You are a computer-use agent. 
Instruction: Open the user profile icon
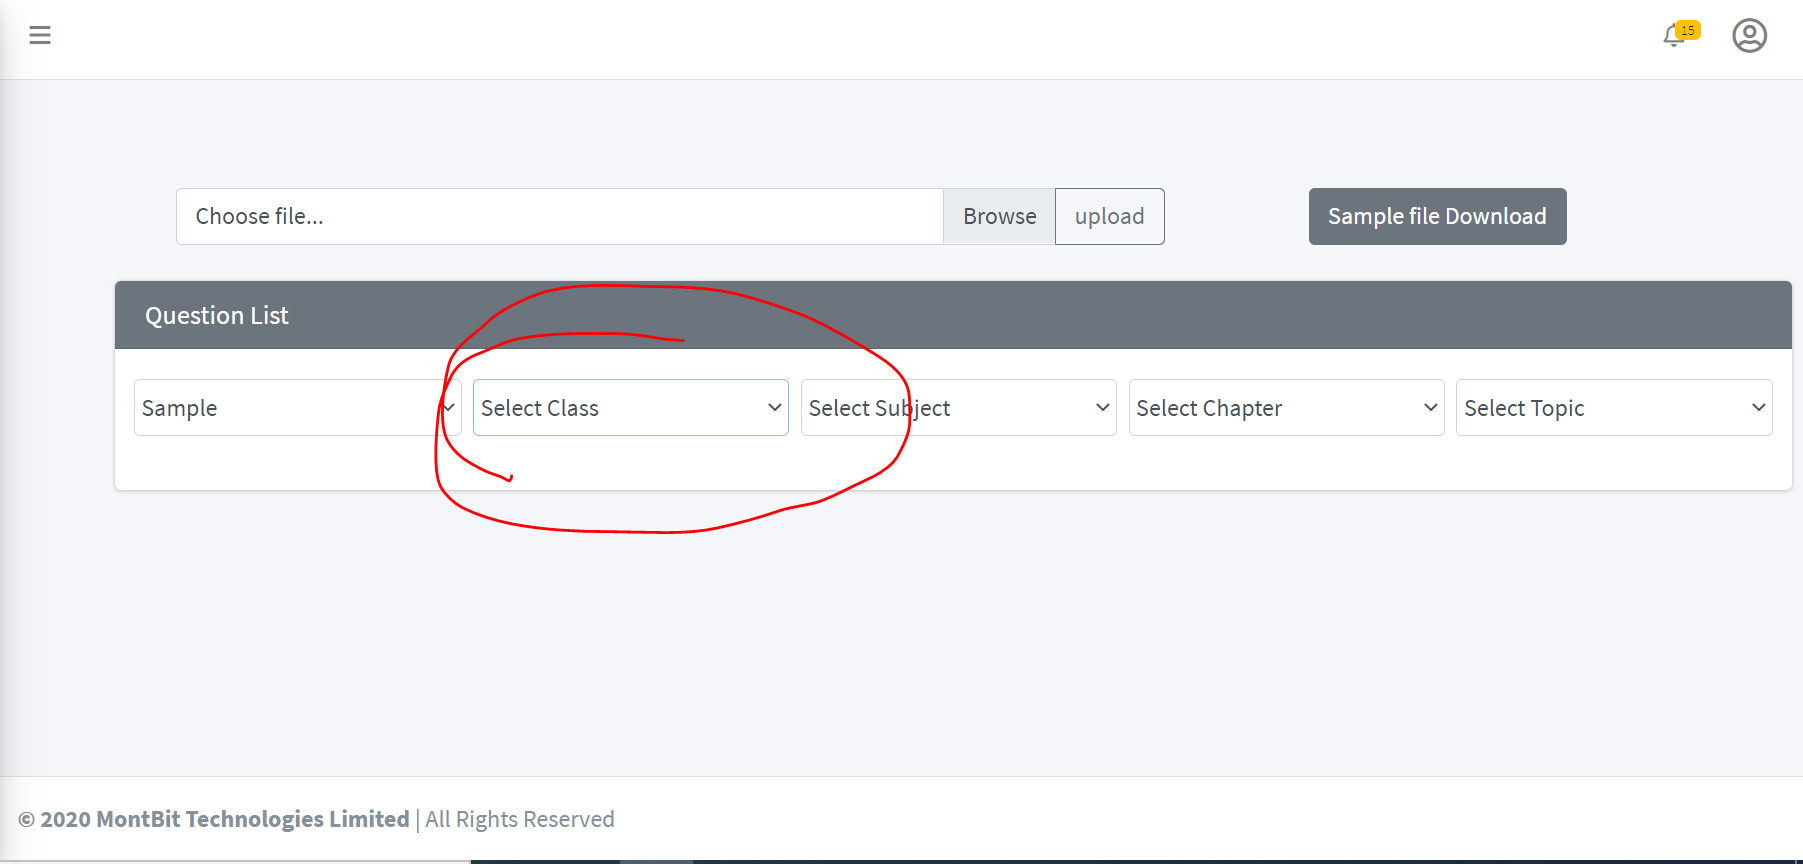point(1749,35)
